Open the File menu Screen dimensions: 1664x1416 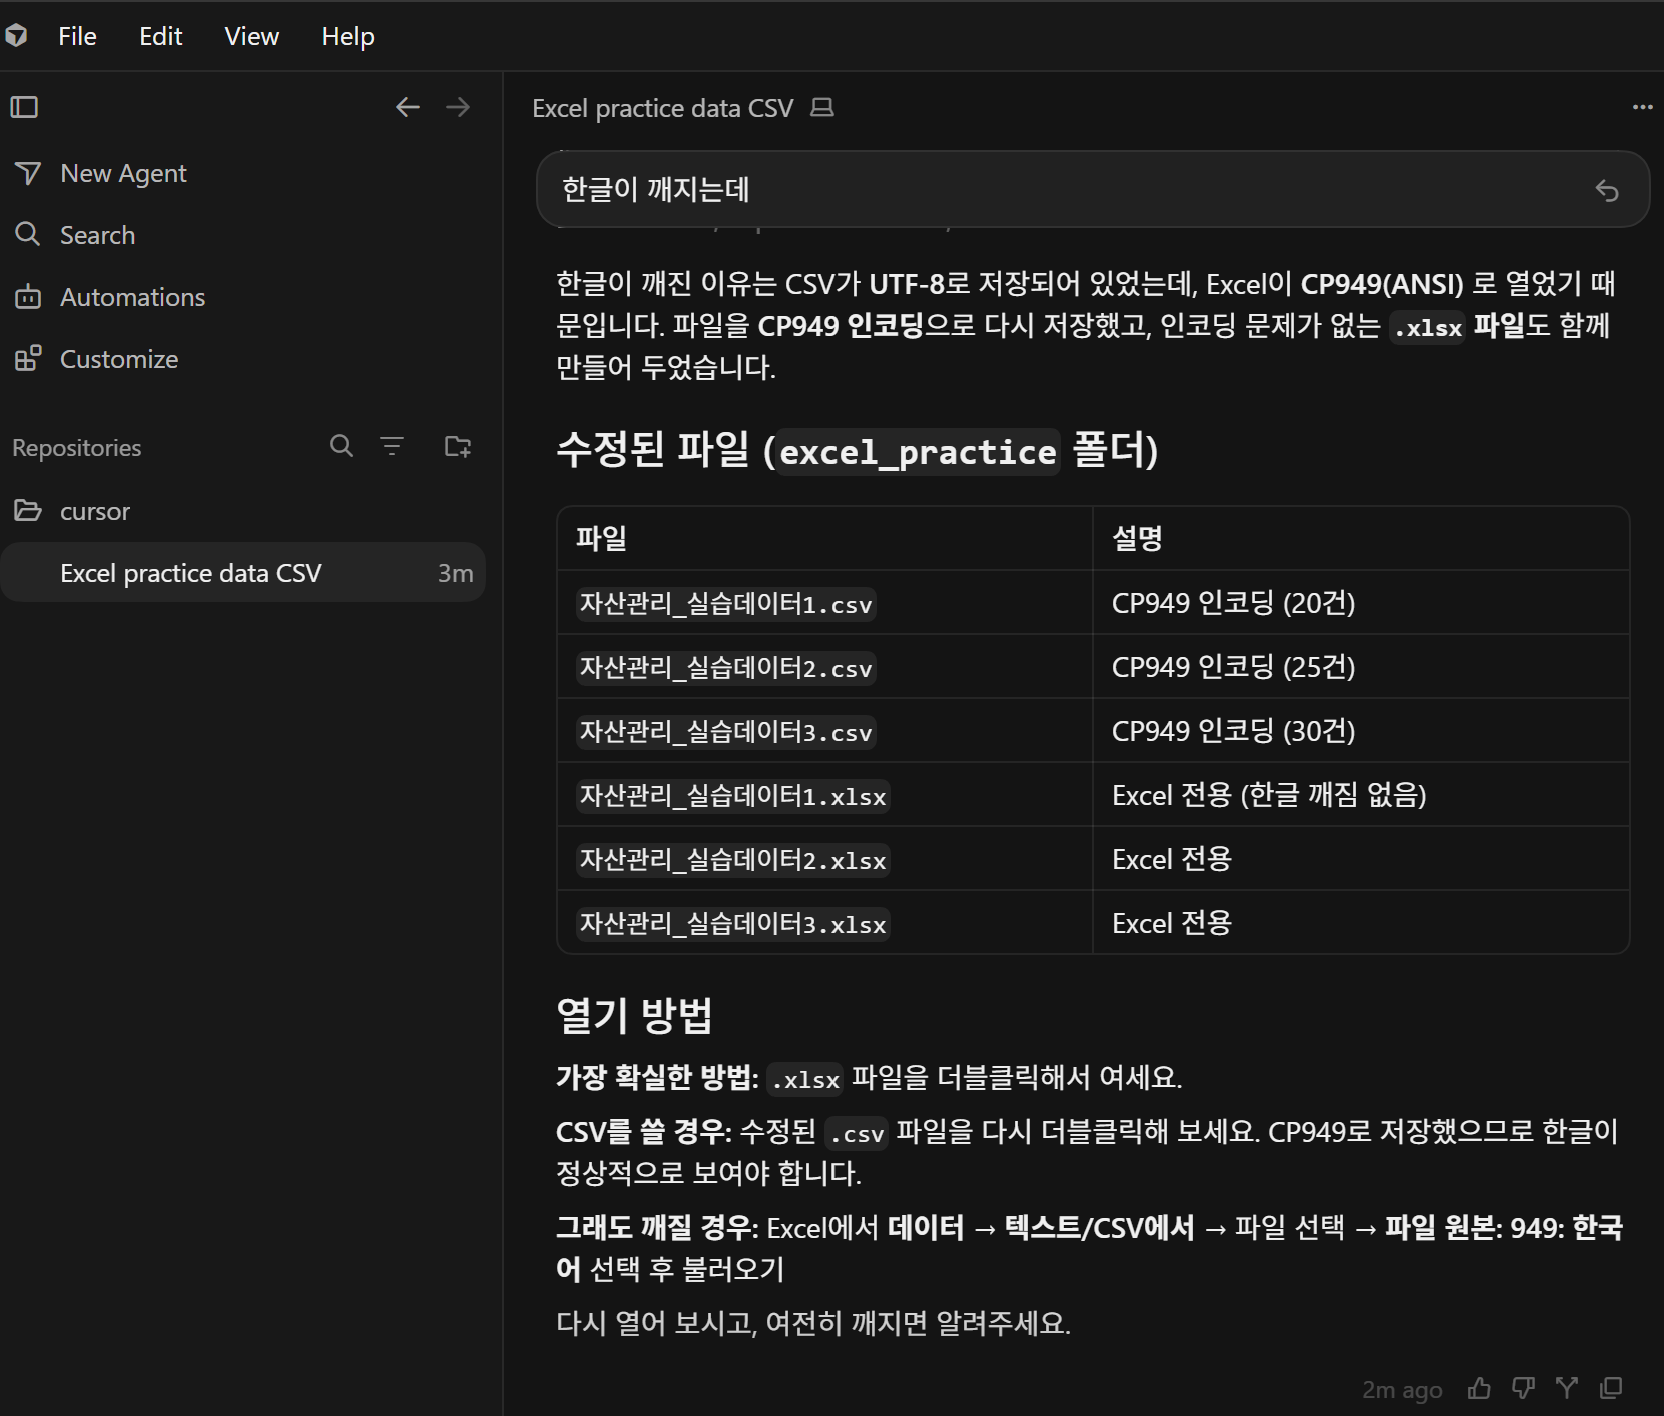coord(77,37)
